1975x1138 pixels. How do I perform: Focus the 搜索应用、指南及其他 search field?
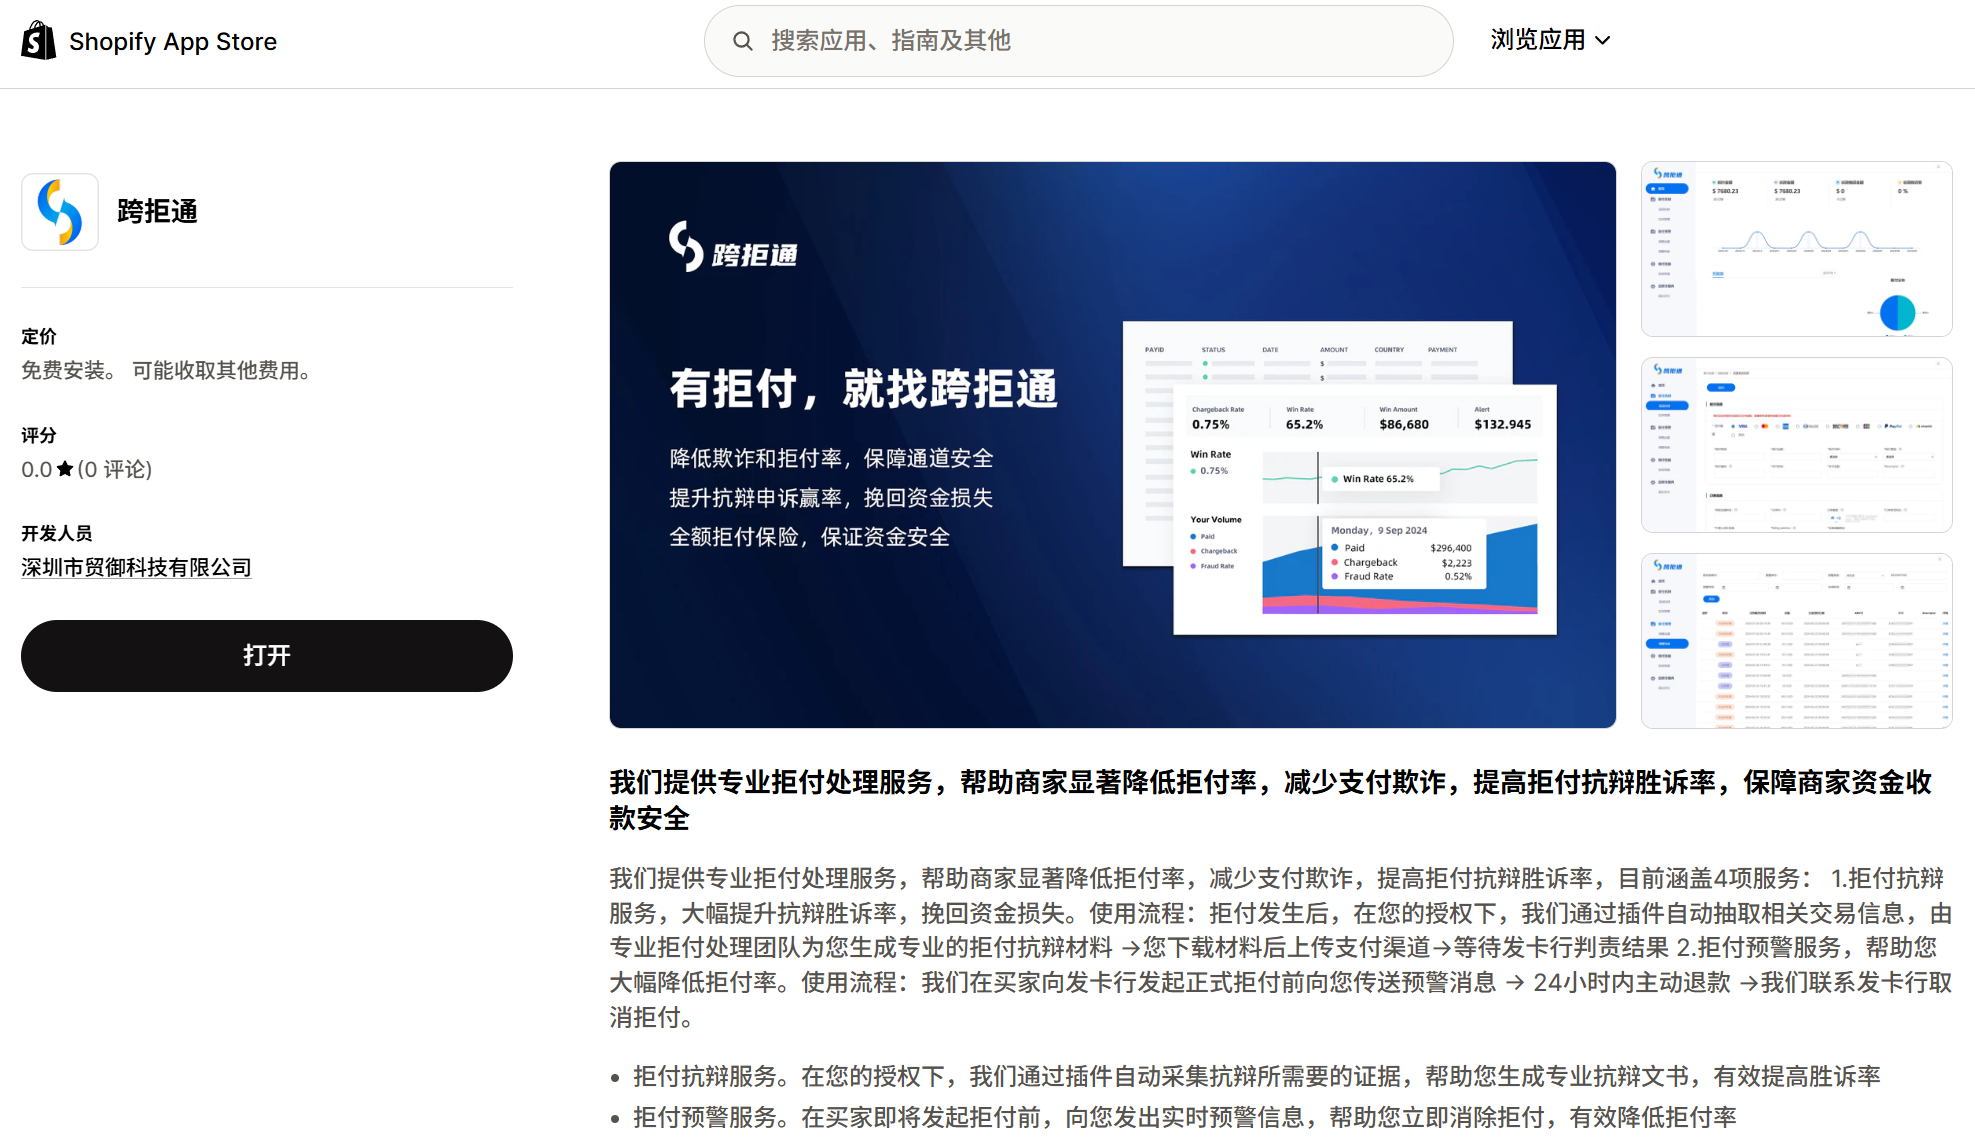[1080, 41]
